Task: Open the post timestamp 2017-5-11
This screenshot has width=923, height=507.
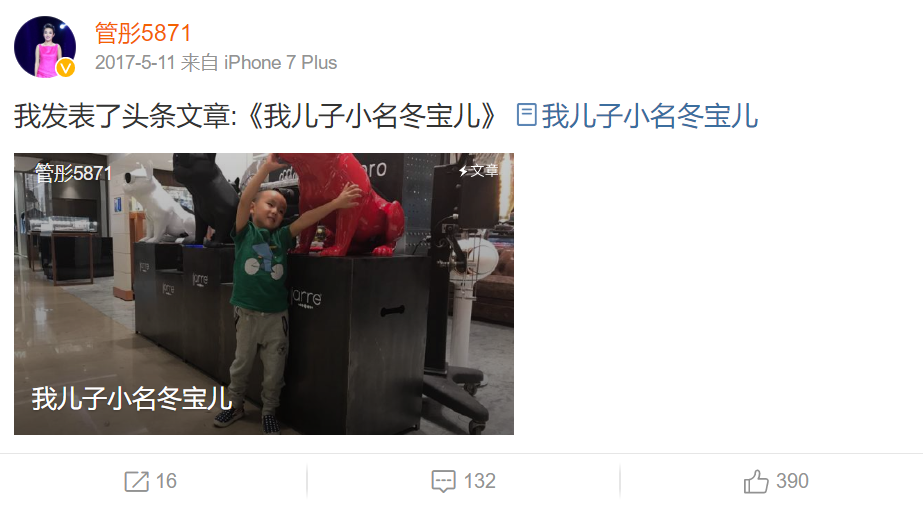Action: (135, 62)
